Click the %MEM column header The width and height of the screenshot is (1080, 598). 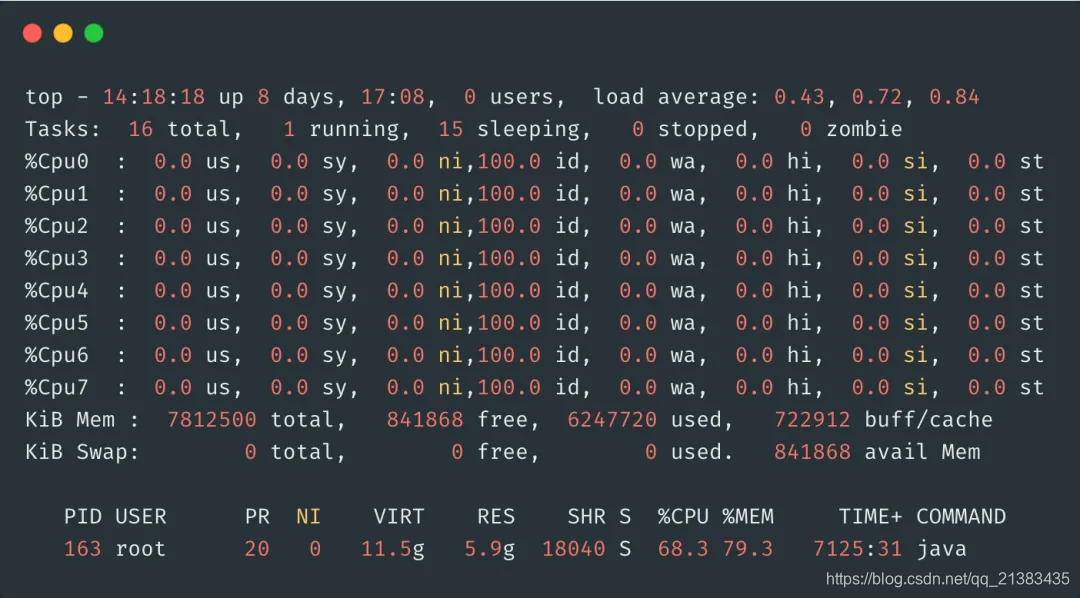coord(748,517)
